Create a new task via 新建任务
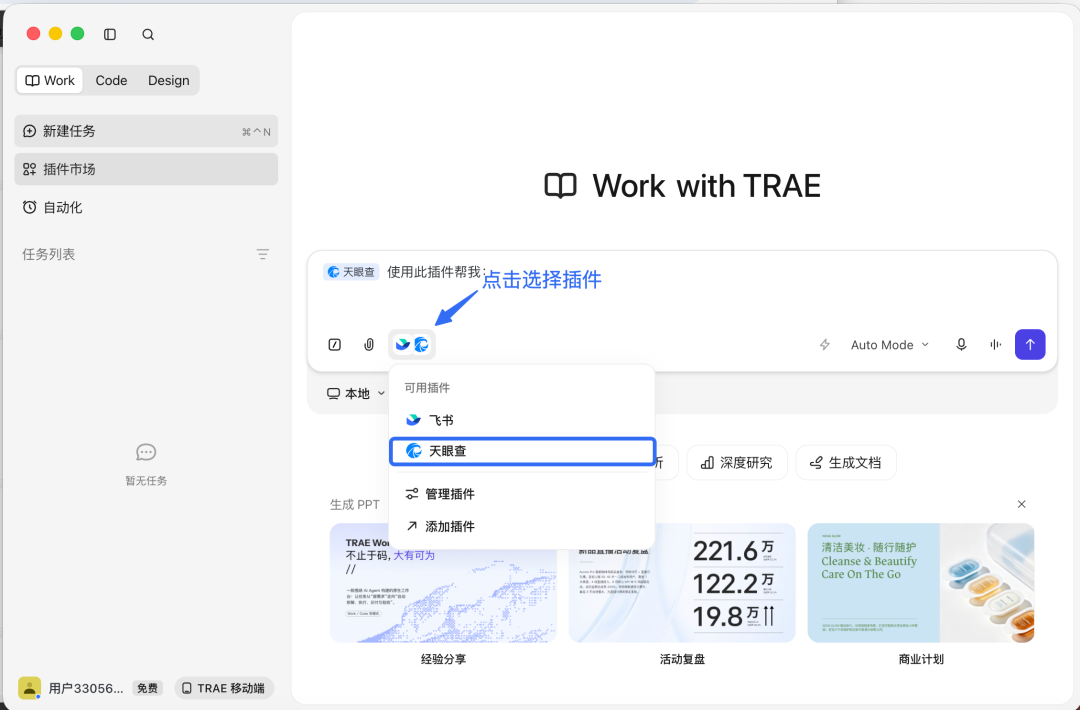Screen dimensions: 1080x710 146,131
